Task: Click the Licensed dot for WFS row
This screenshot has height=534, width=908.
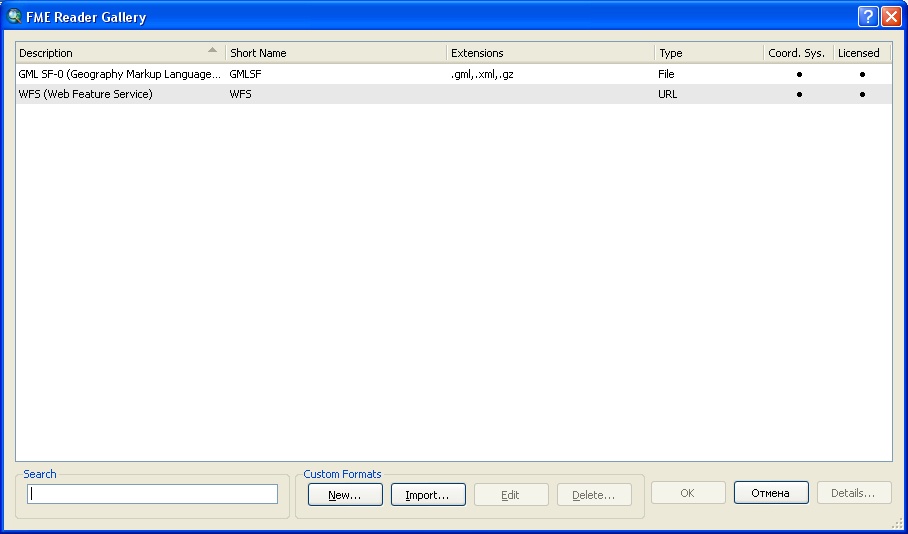Action: tap(862, 94)
